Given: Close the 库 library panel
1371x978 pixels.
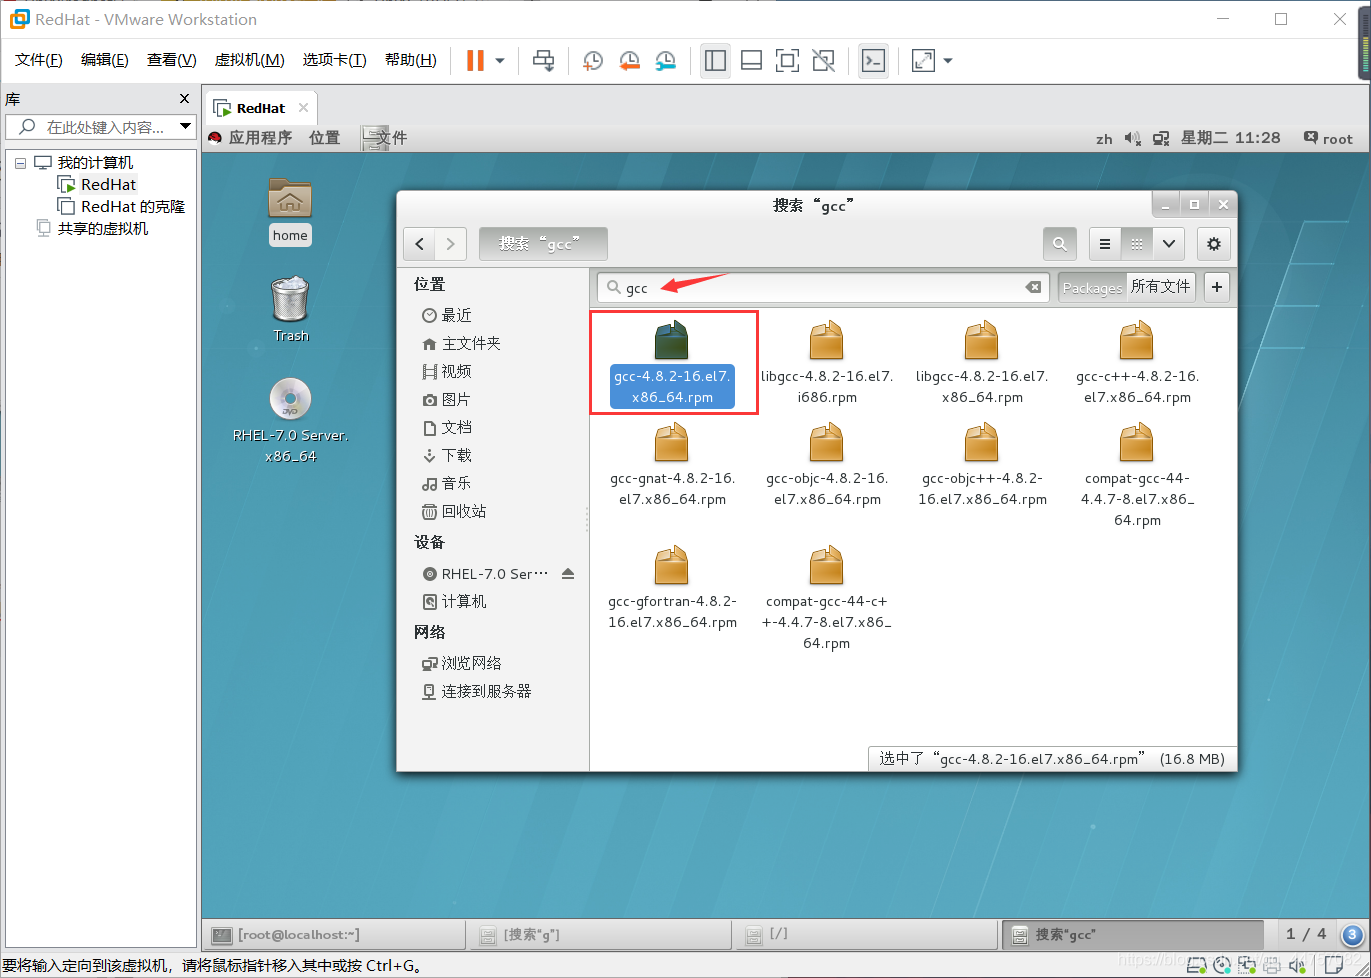Looking at the screenshot, I should pyautogui.click(x=184, y=99).
